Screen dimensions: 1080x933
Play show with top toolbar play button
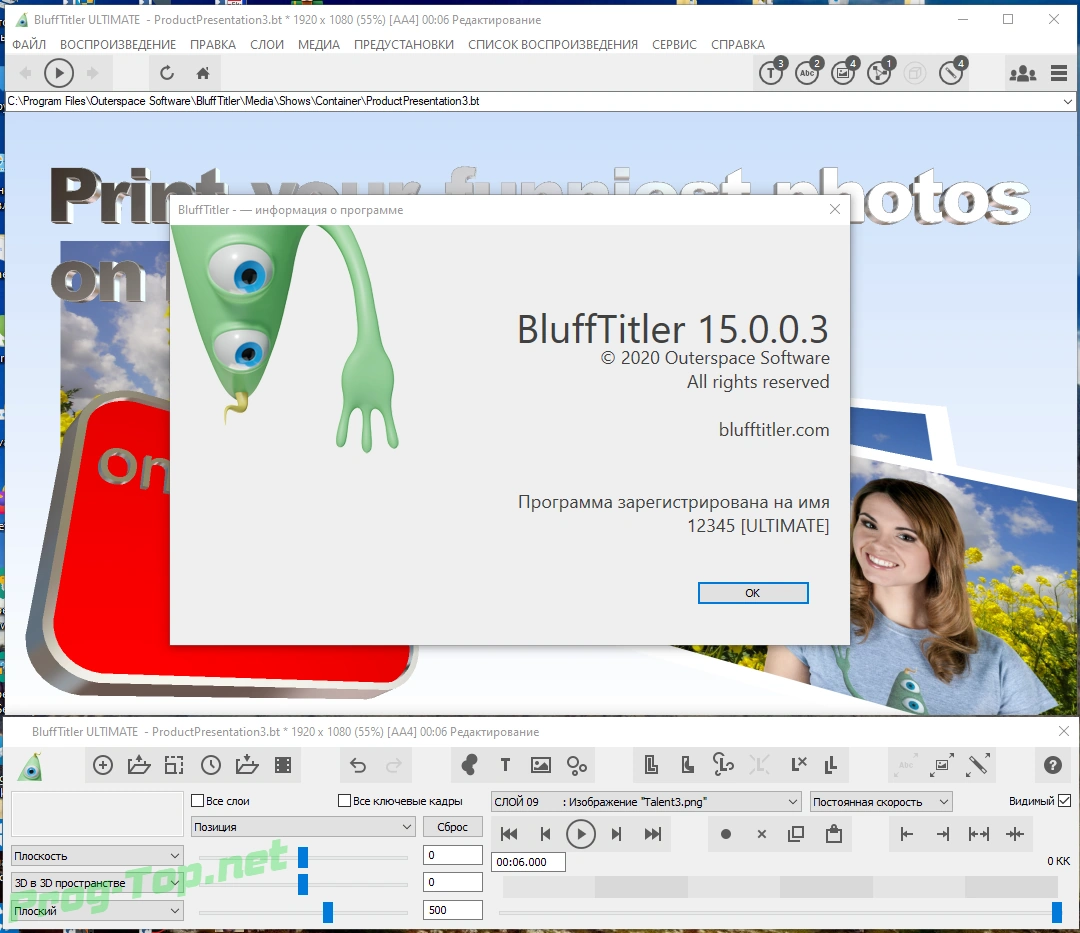click(59, 73)
